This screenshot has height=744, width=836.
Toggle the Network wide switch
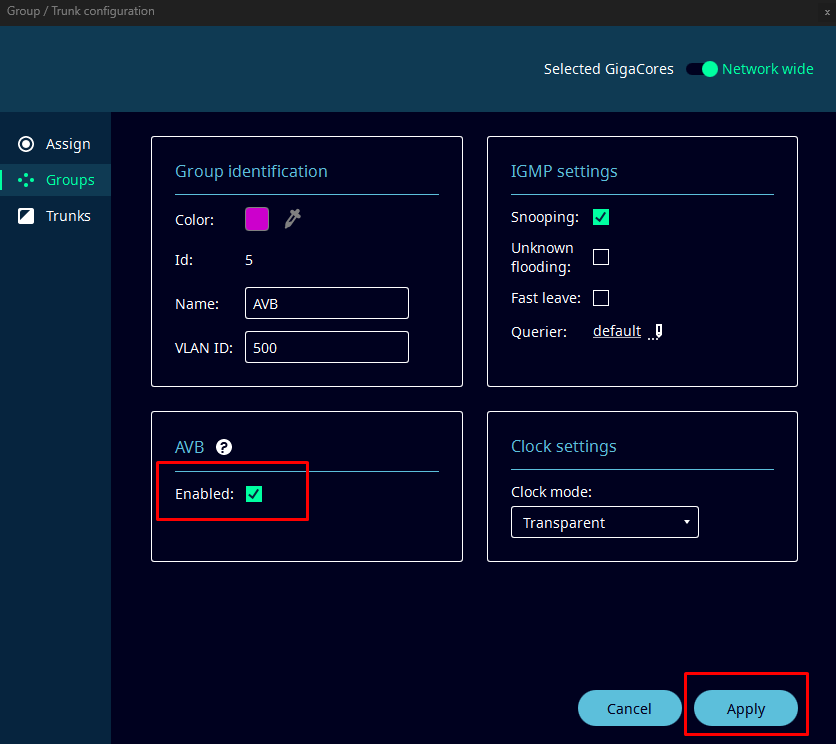pos(702,69)
